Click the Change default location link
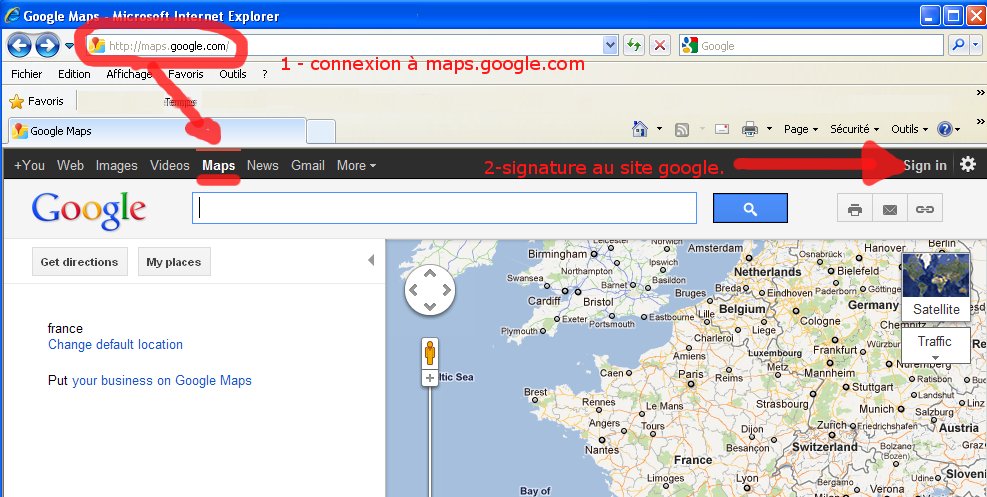987x497 pixels. pos(115,344)
